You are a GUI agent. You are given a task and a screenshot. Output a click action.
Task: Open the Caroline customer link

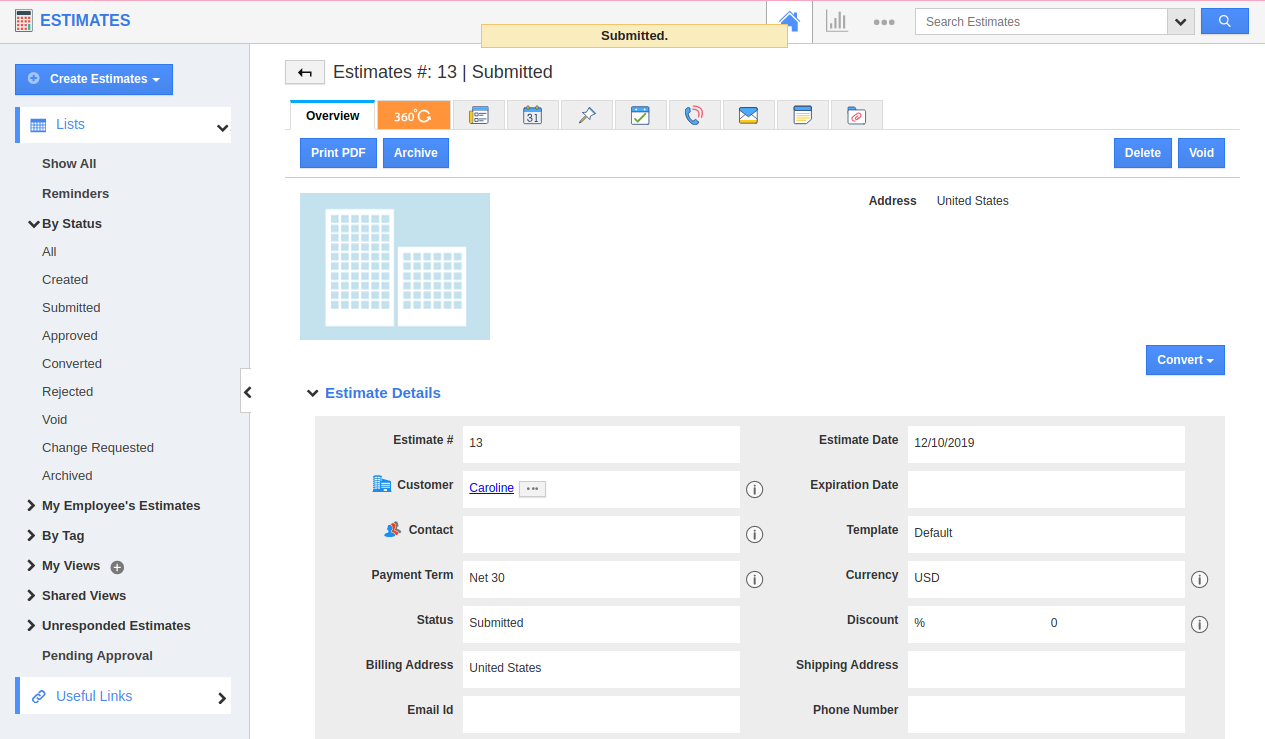point(491,488)
